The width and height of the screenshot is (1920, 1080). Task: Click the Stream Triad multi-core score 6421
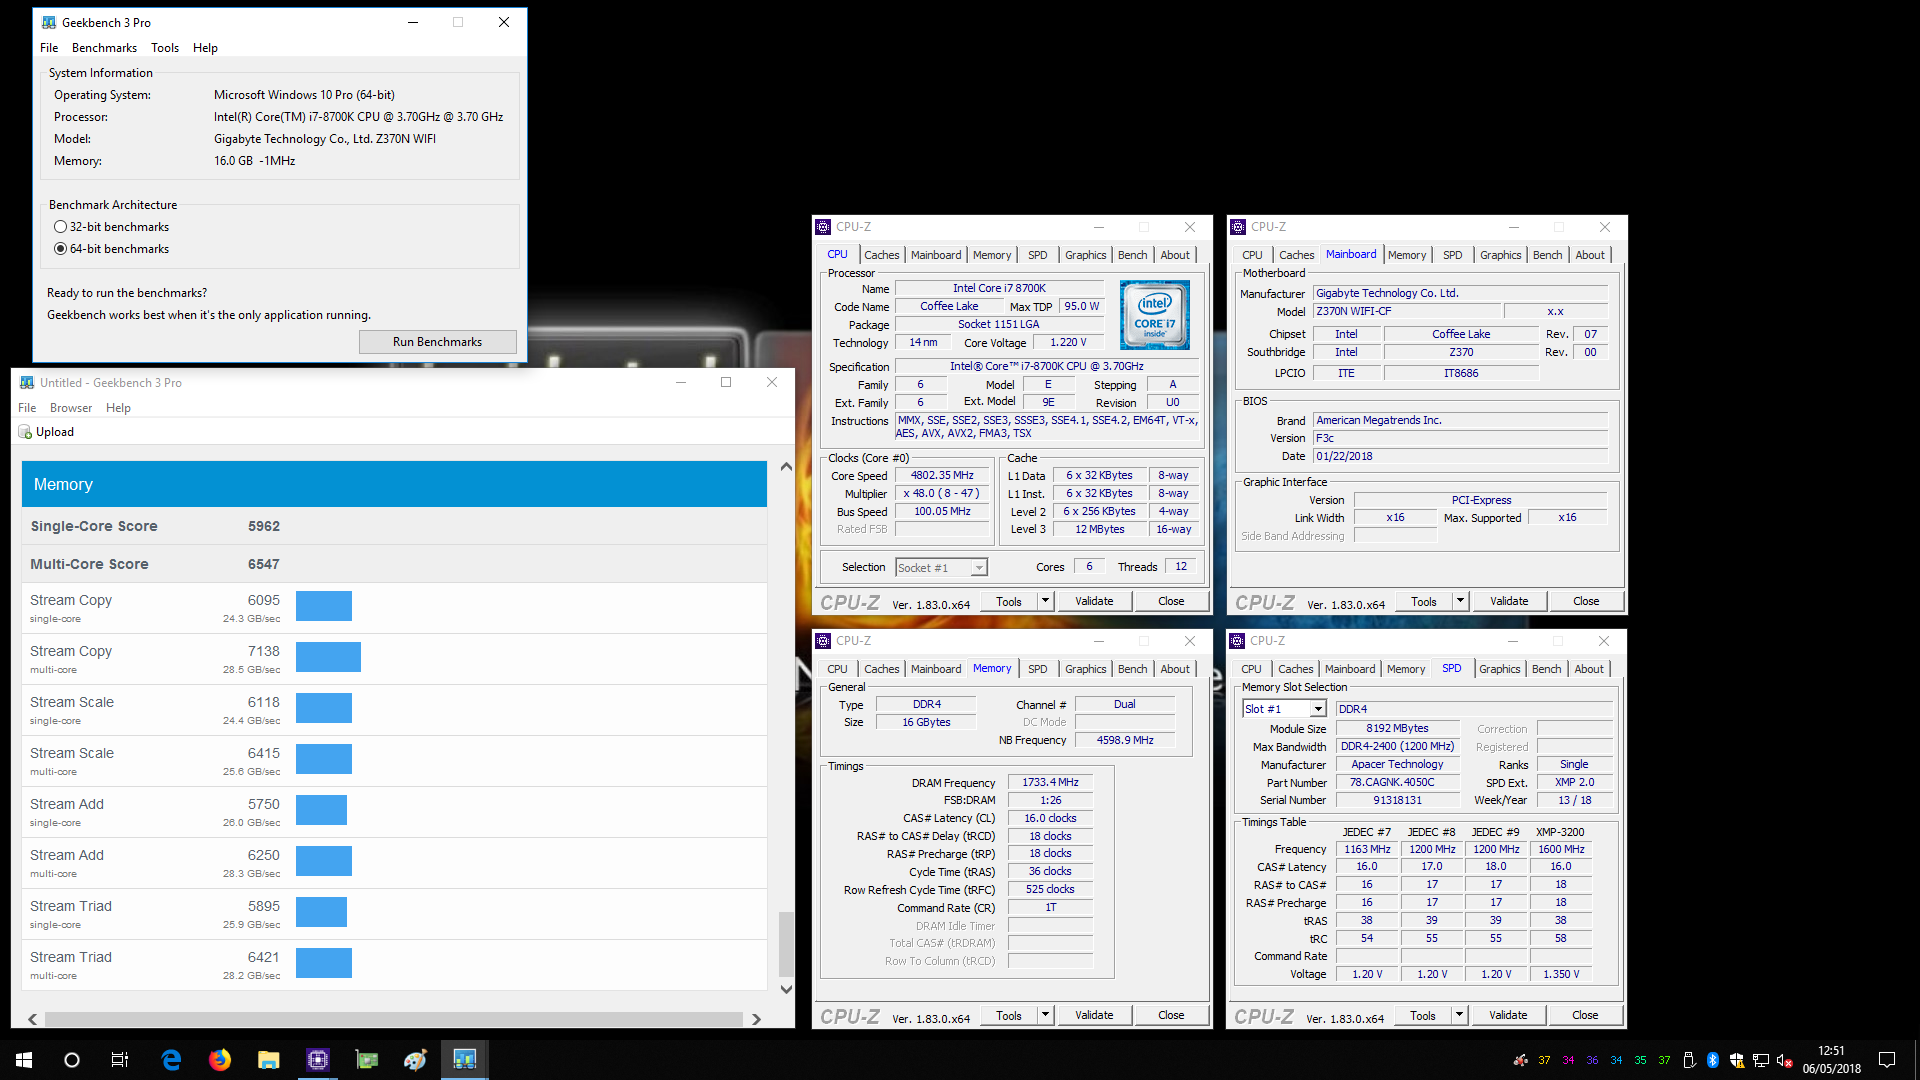coord(264,957)
